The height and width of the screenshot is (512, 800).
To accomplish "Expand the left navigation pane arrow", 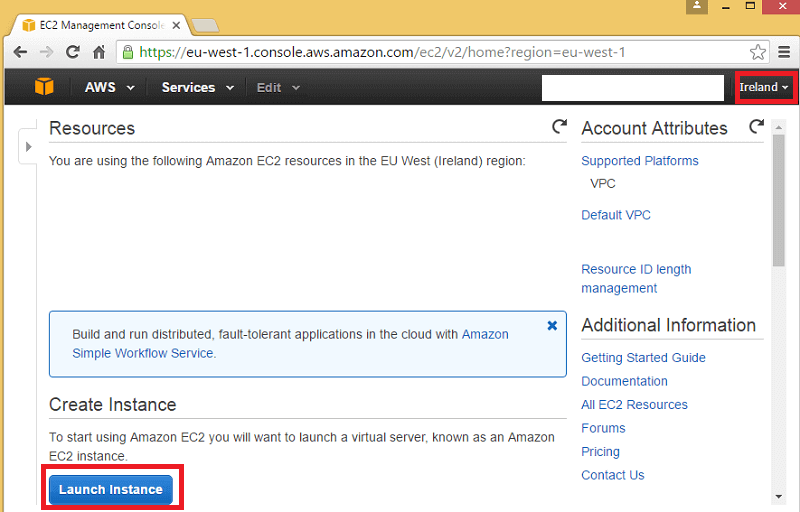I will tap(29, 147).
